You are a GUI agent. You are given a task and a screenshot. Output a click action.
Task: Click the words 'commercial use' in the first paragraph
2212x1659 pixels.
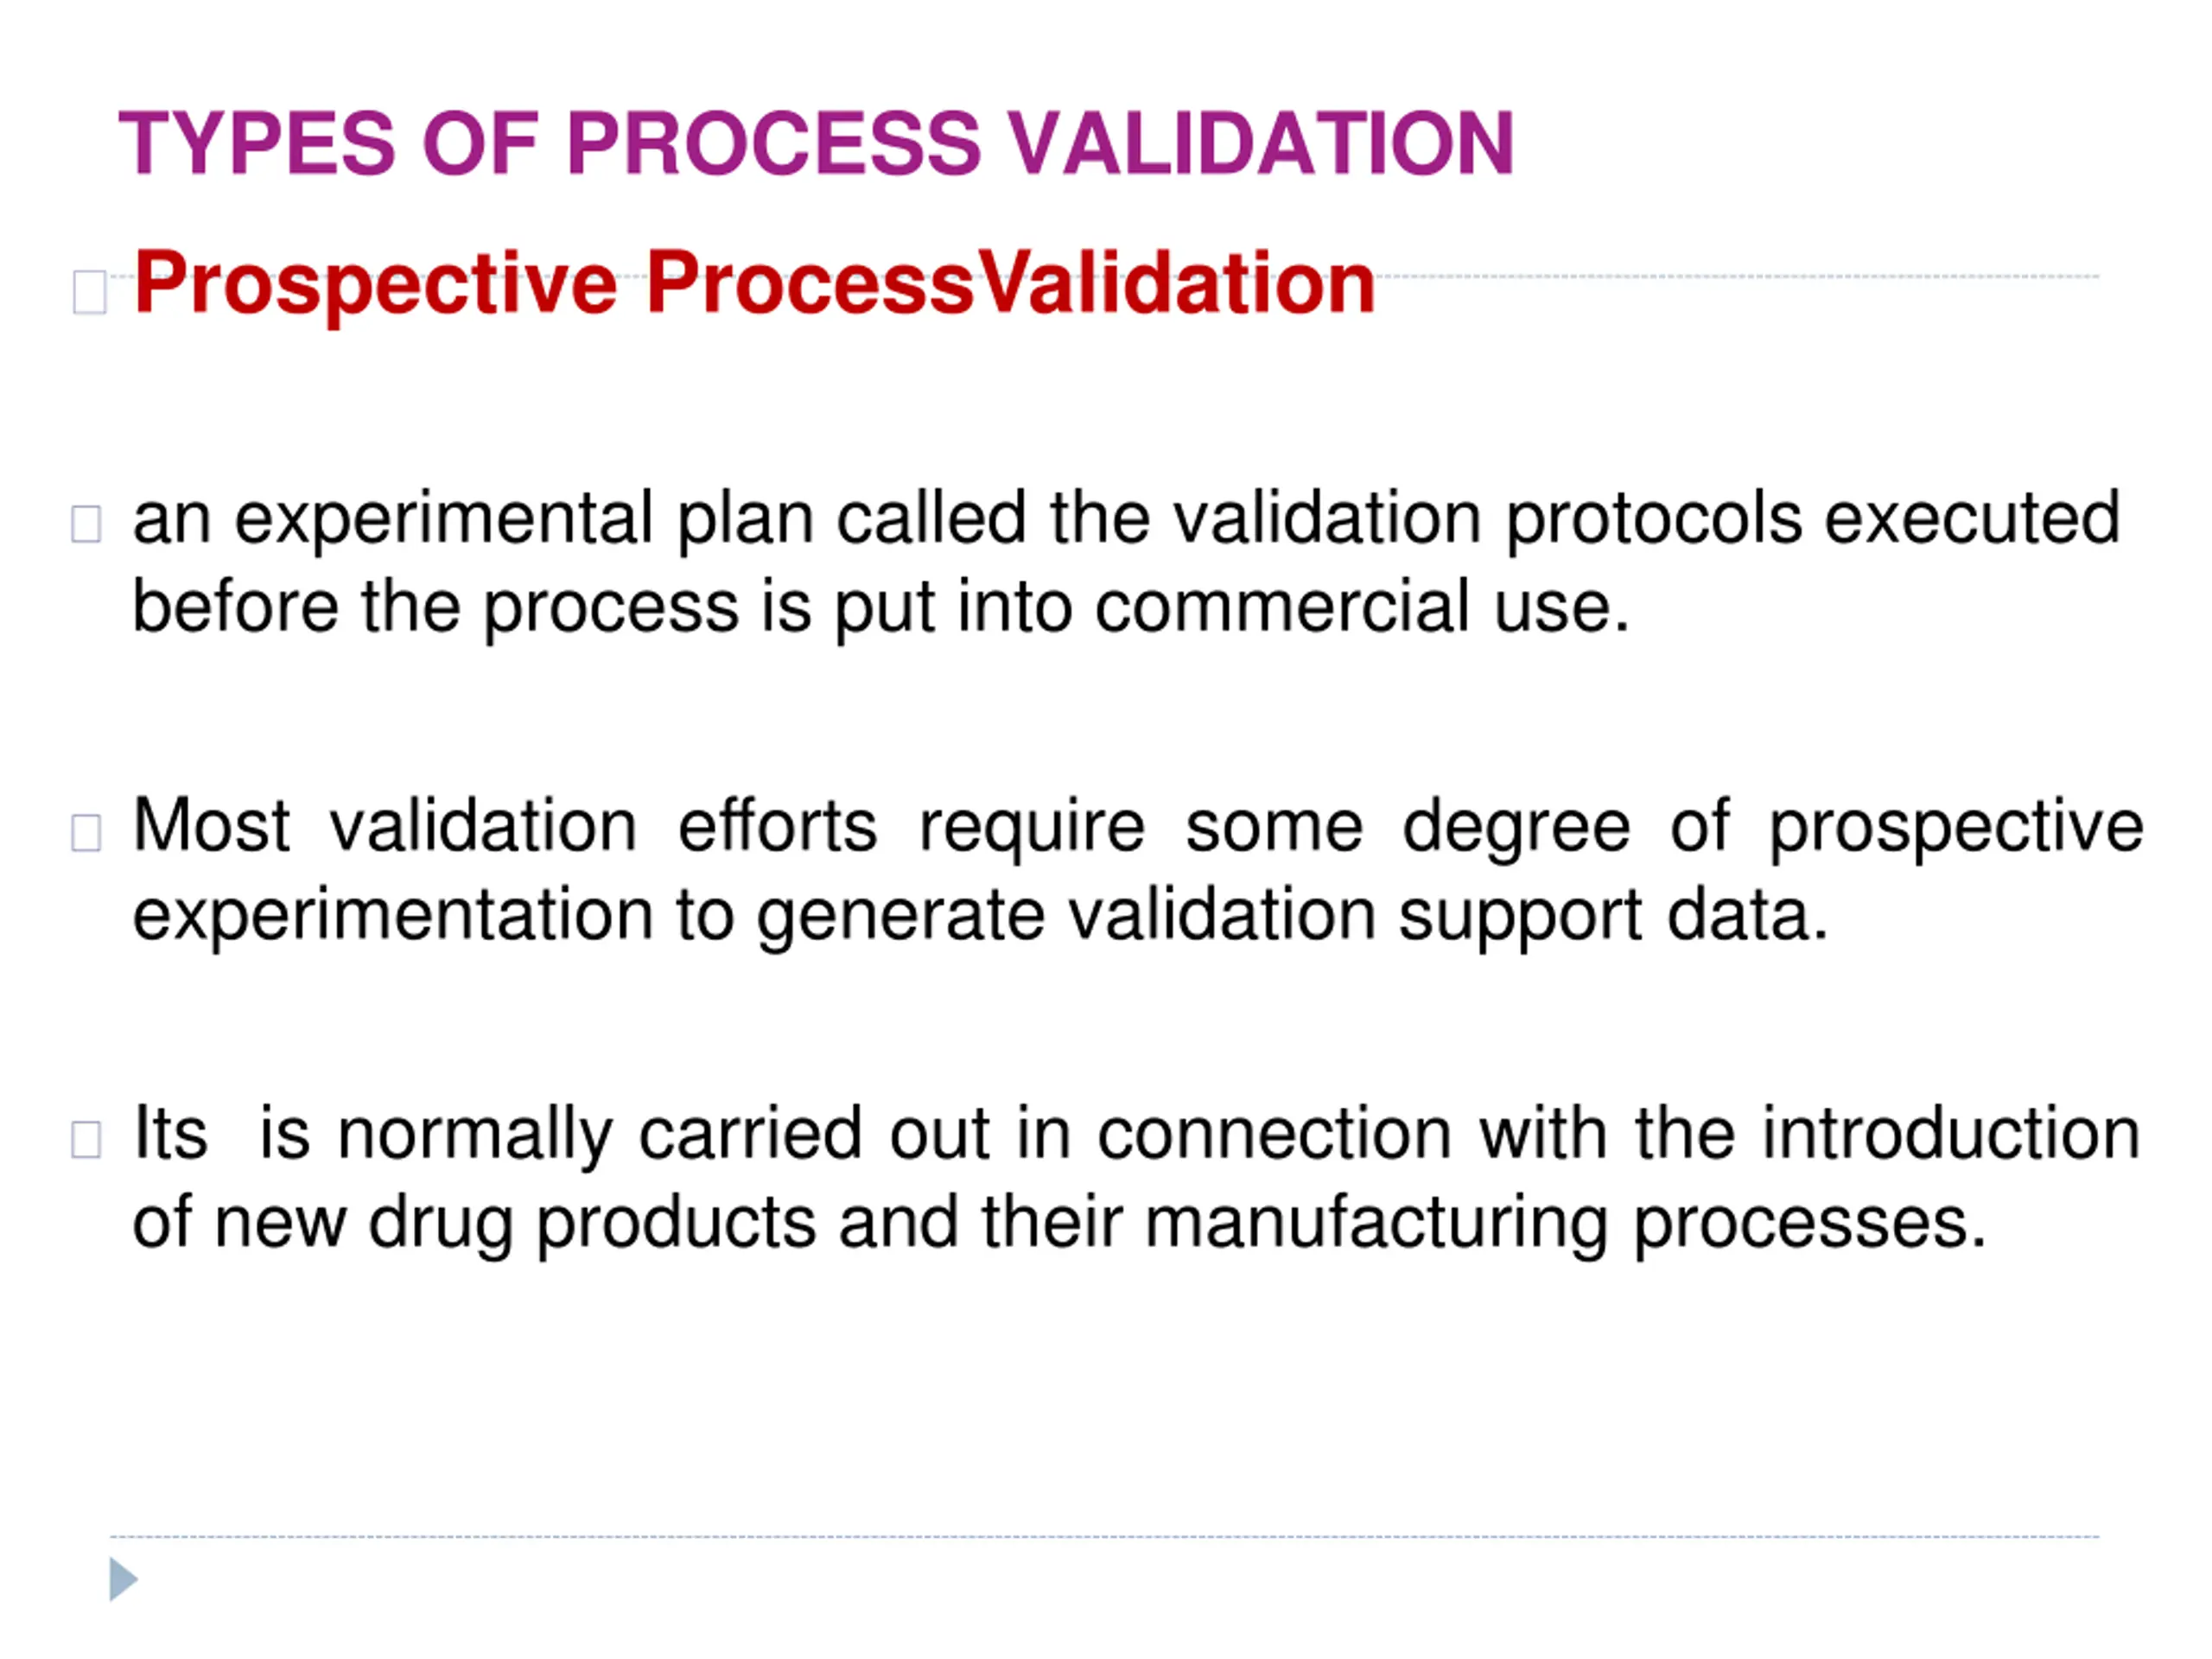[x=1362, y=607]
